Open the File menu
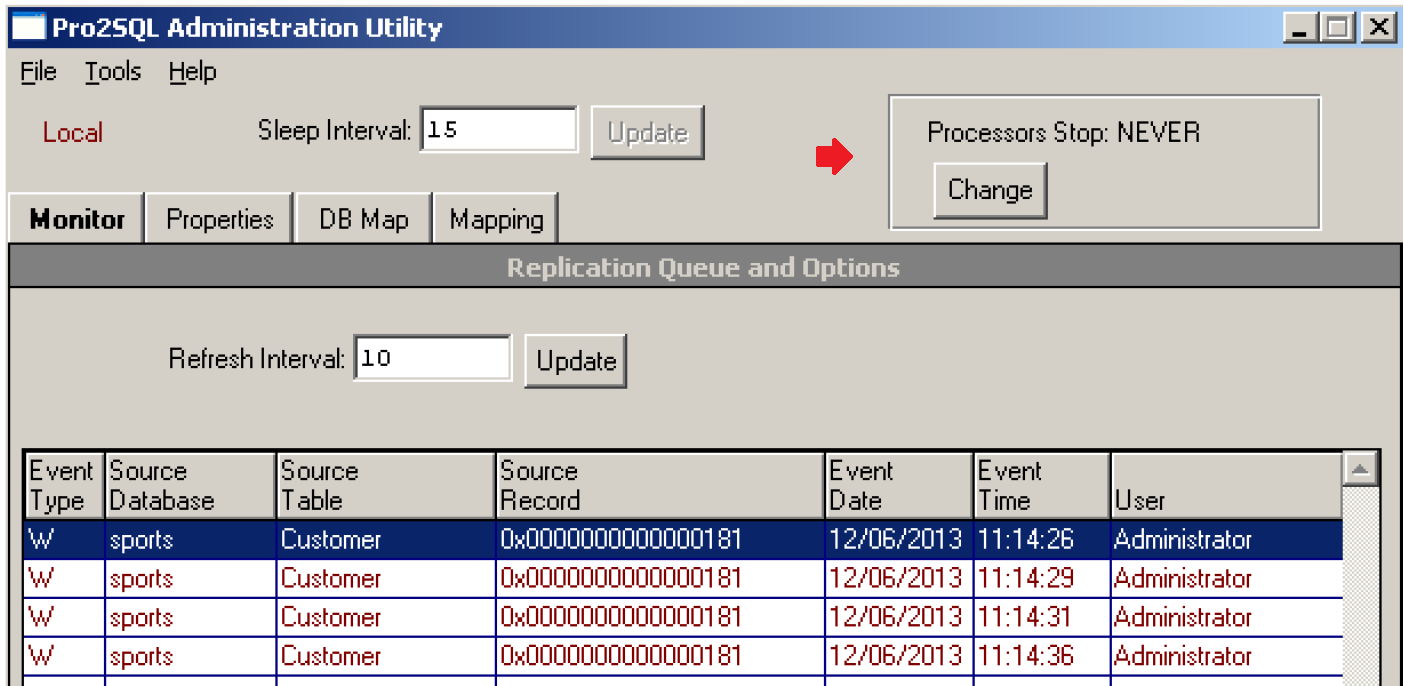 38,72
